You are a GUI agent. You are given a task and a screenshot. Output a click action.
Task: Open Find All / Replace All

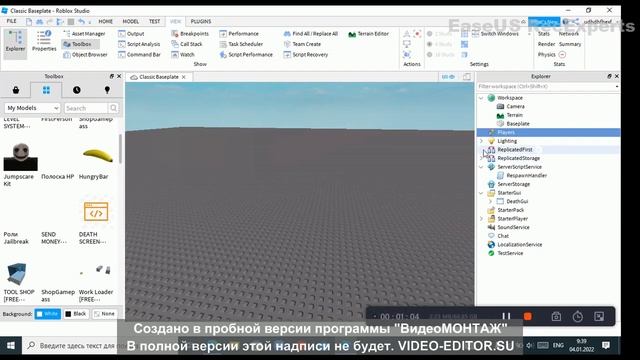point(311,34)
